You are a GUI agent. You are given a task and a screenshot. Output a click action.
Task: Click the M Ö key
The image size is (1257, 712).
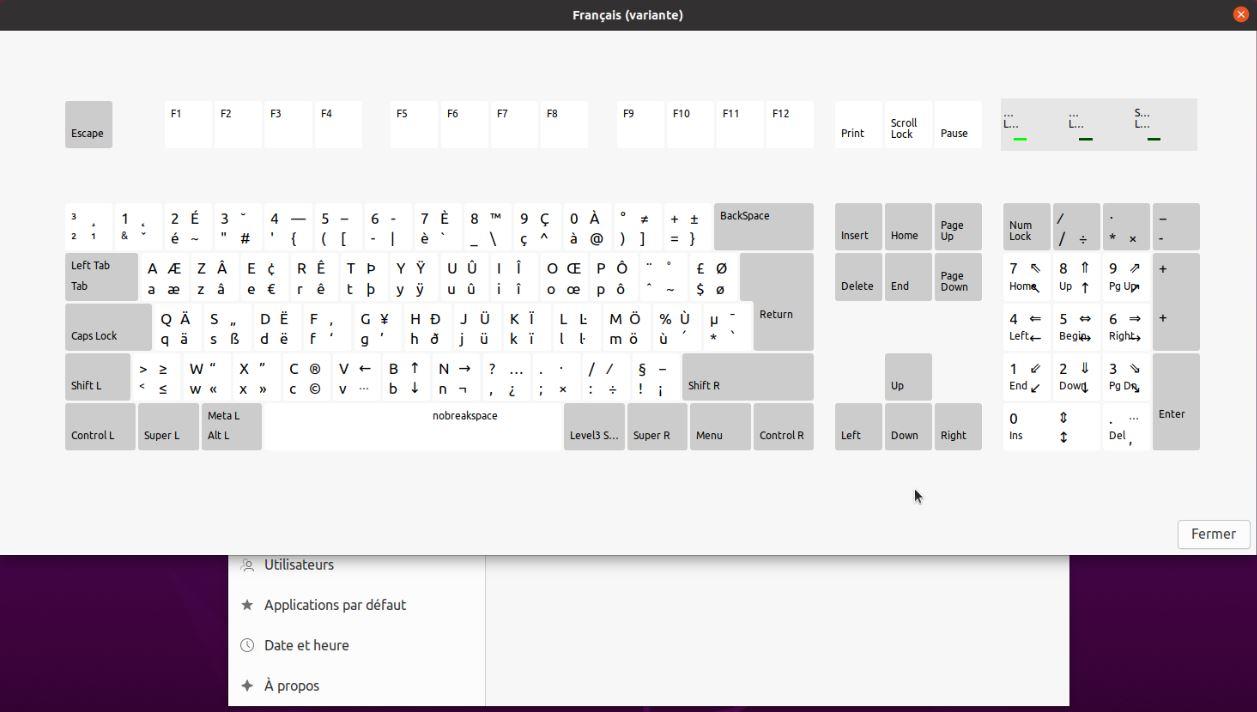(x=628, y=327)
